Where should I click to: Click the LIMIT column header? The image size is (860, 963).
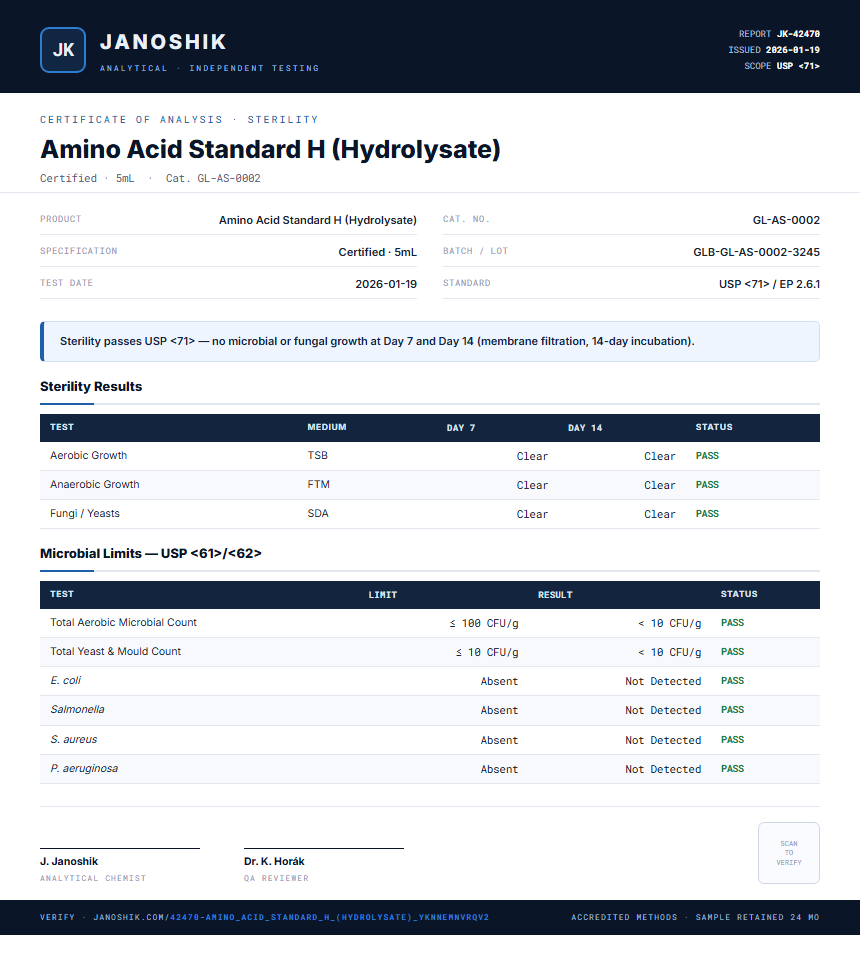pos(383,595)
